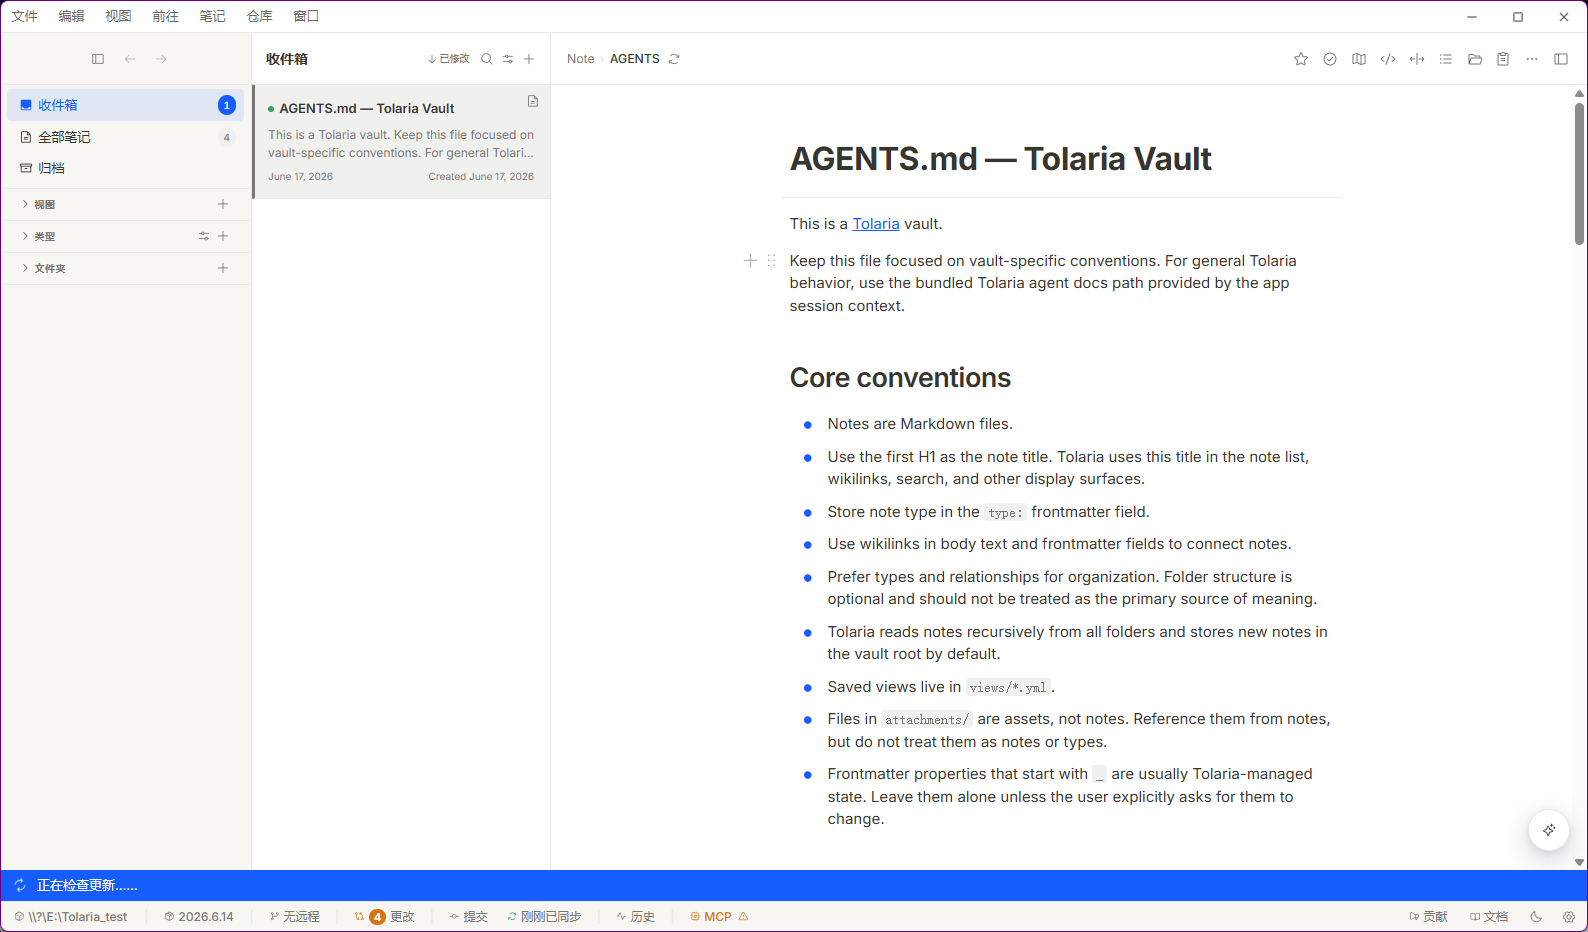This screenshot has width=1588, height=932.
Task: Follow the Tolaria hyperlink in the note
Action: tap(876, 224)
